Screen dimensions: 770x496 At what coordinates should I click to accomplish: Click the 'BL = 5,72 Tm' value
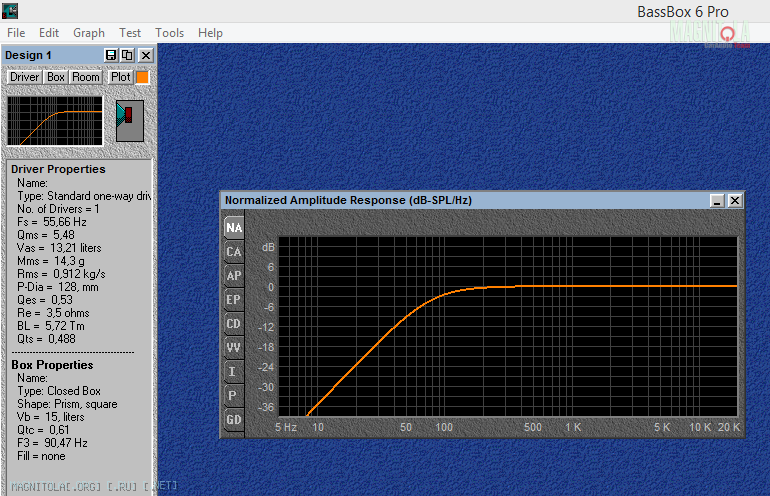click(51, 326)
